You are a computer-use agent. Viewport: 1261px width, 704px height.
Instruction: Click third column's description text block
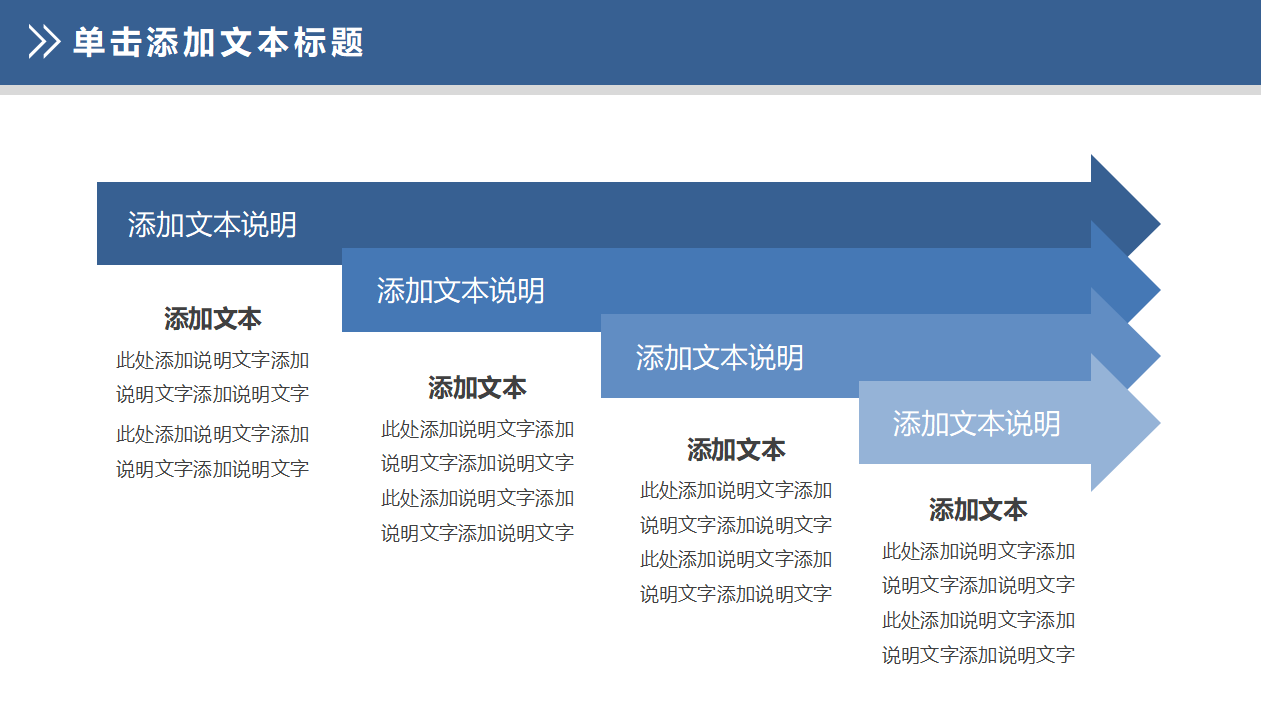point(736,542)
